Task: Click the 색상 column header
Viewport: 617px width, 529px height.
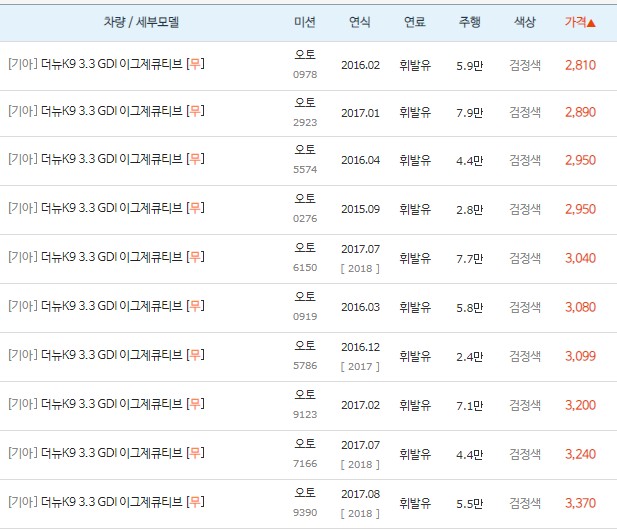Action: tap(525, 22)
